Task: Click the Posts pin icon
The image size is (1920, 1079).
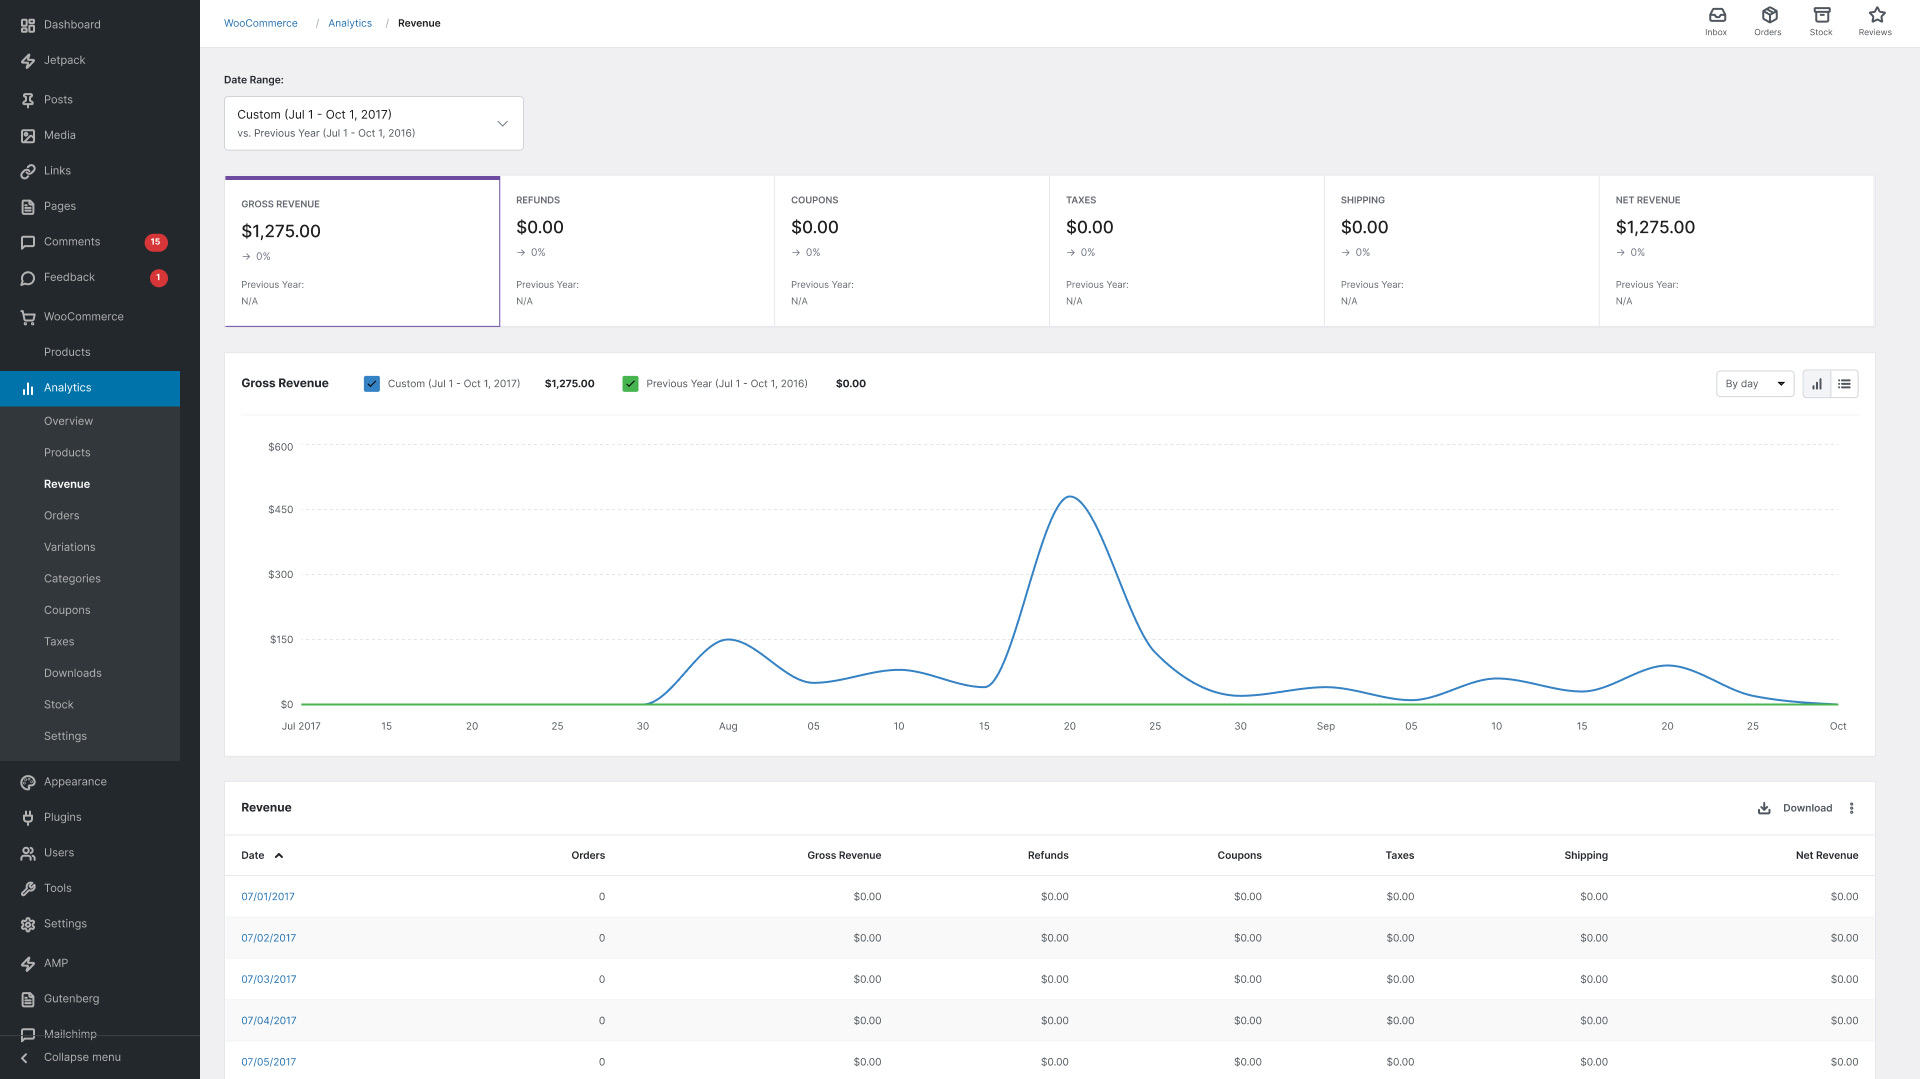Action: 28,100
